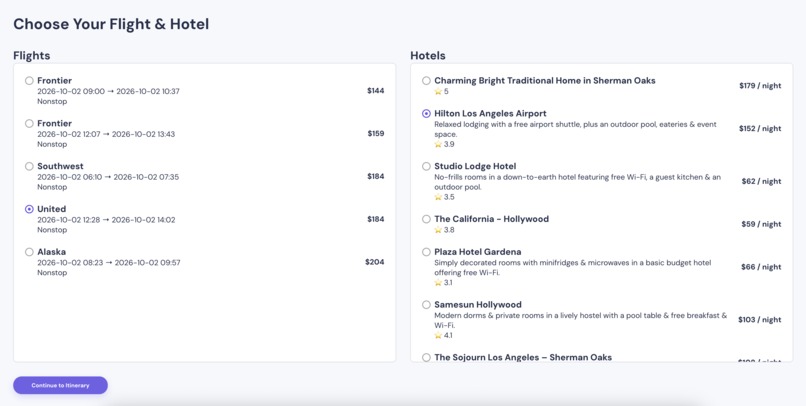Click the $159 flight price
806x406 pixels.
[x=376, y=134]
